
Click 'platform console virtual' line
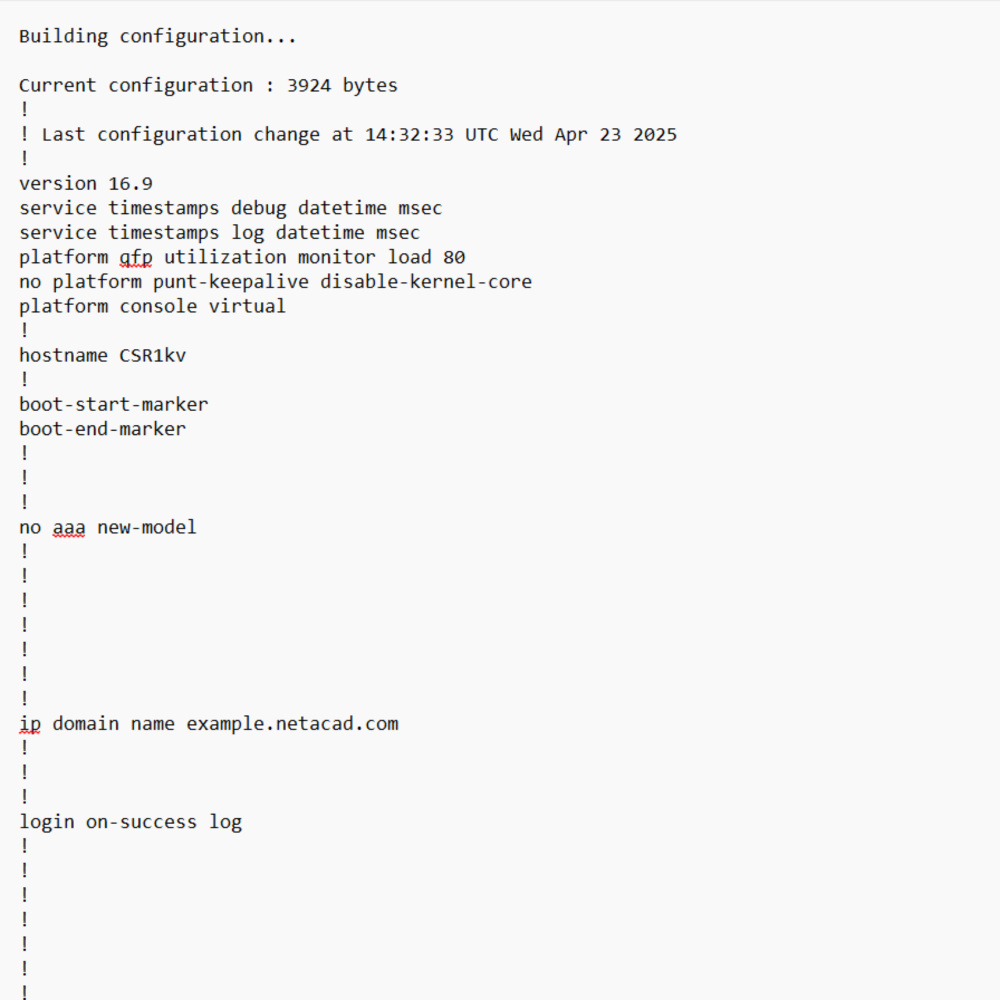pos(152,307)
